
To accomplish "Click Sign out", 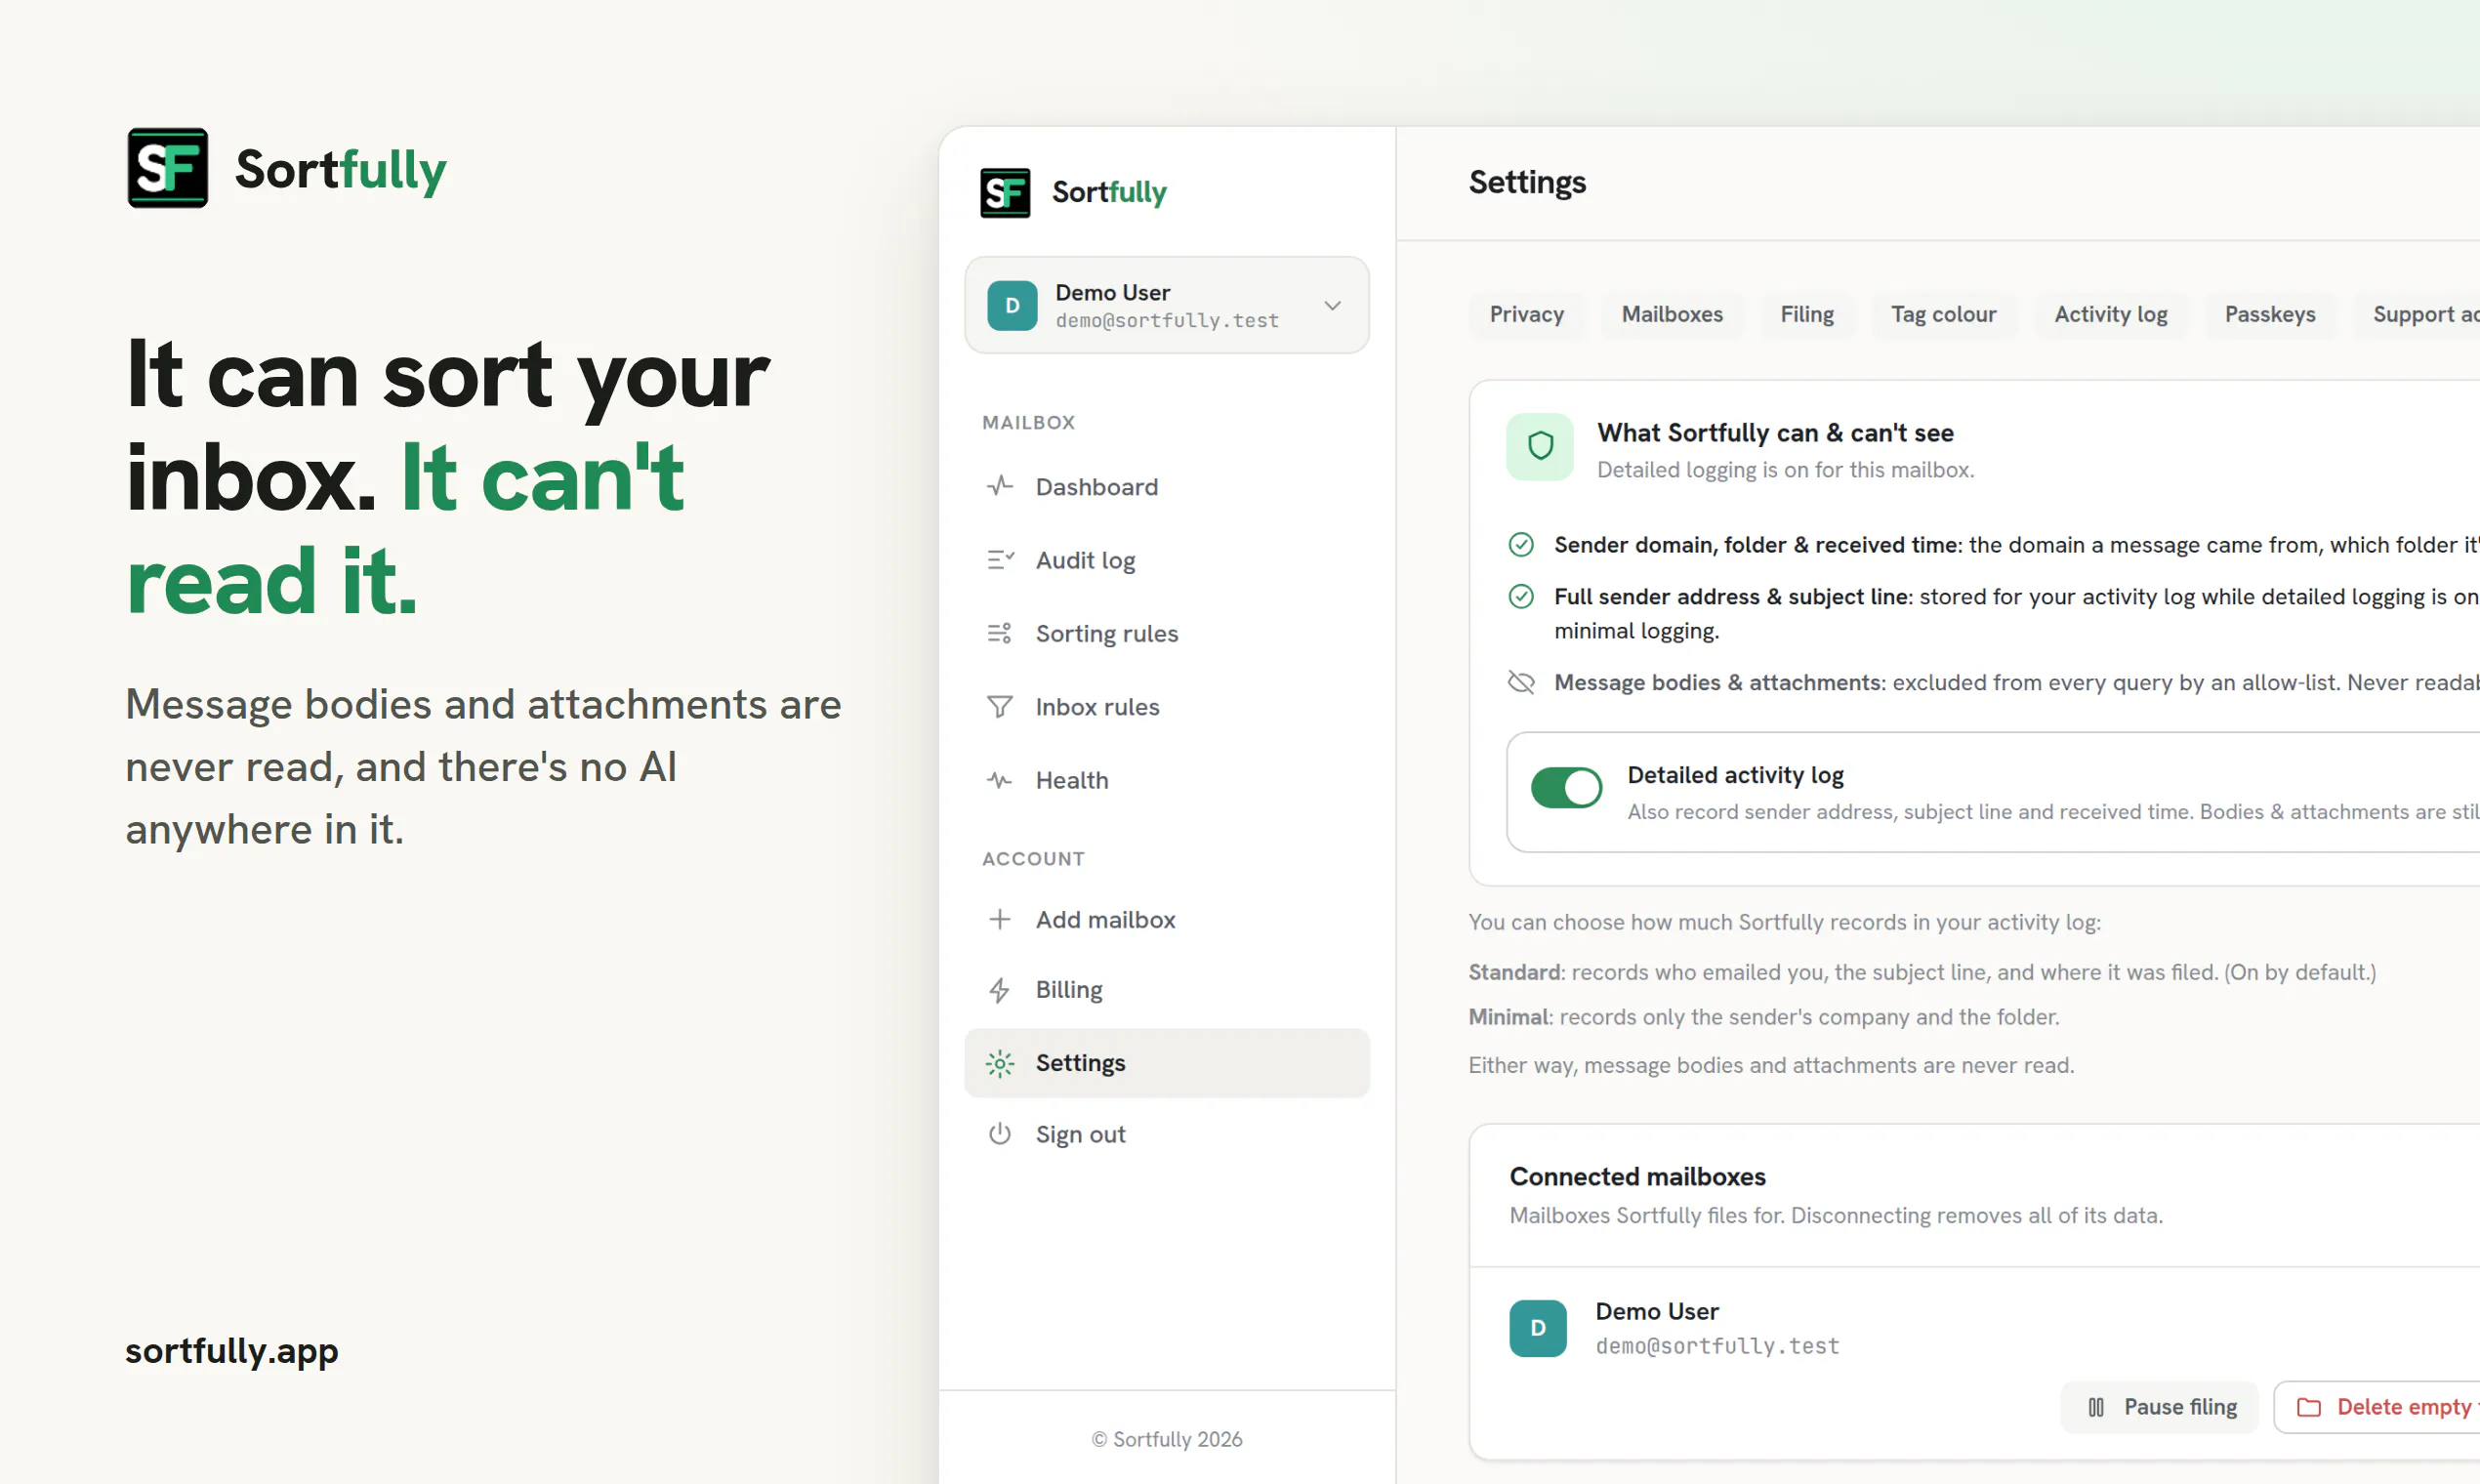I will 1167,1134.
